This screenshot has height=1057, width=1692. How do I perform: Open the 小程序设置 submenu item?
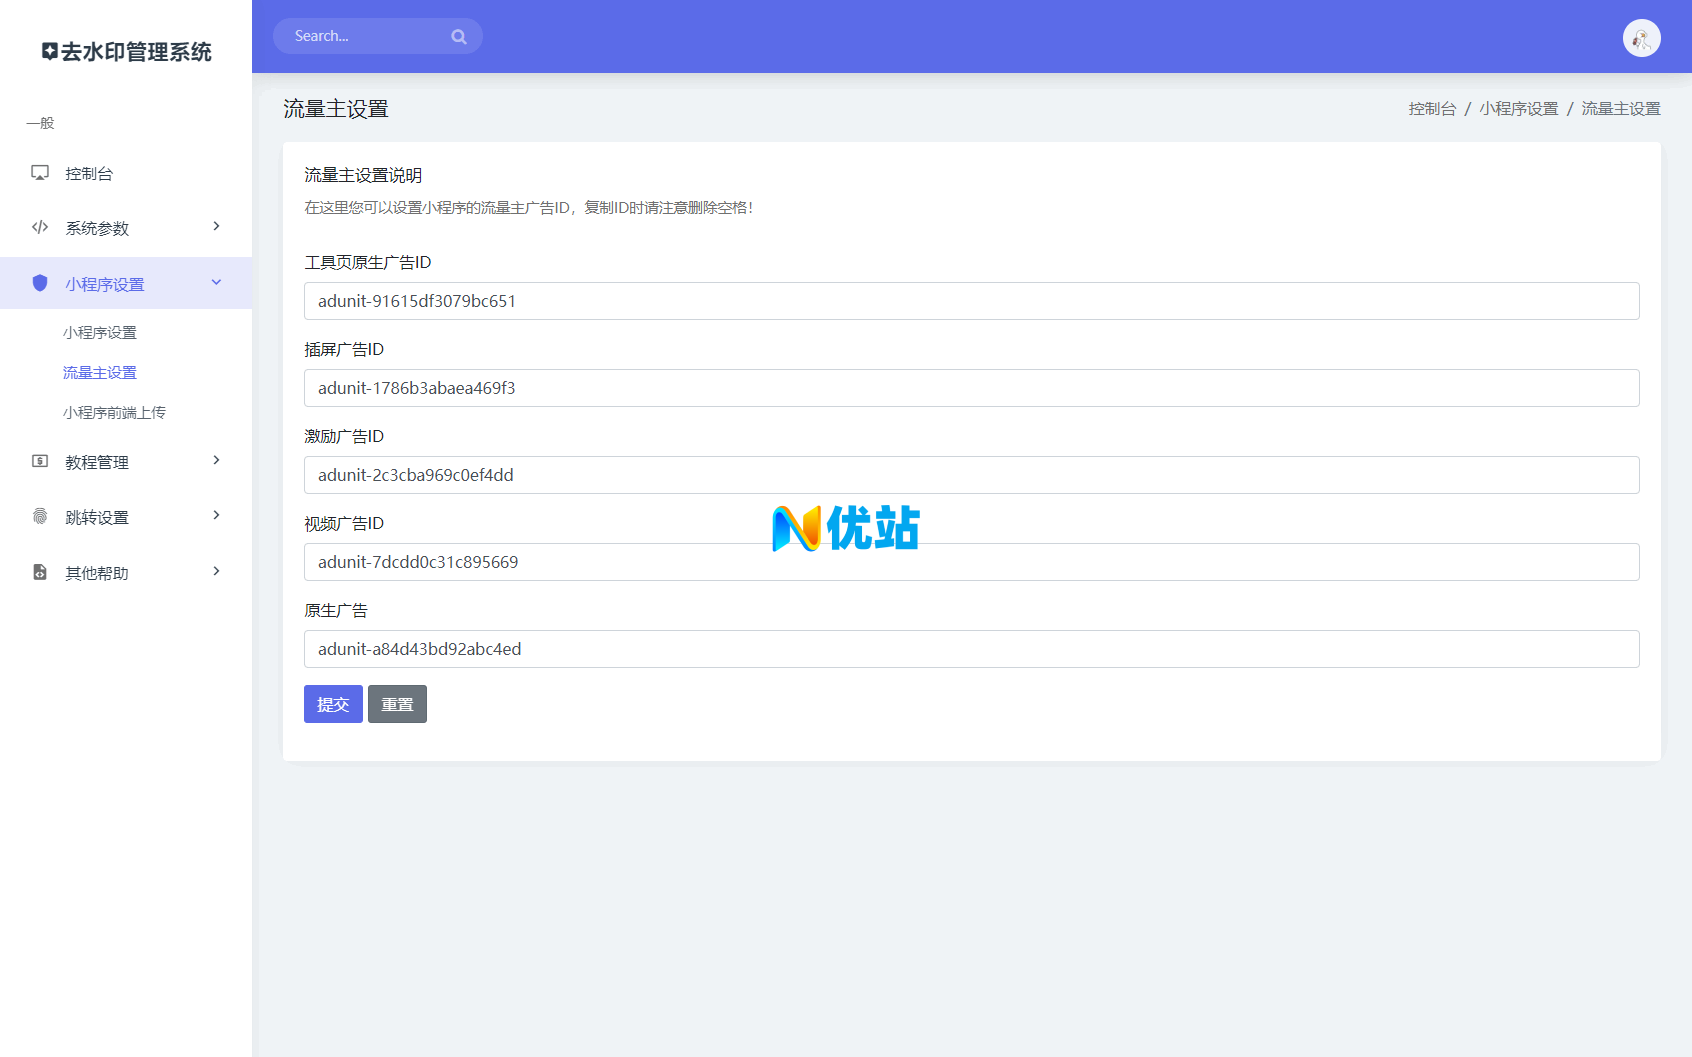[101, 332]
